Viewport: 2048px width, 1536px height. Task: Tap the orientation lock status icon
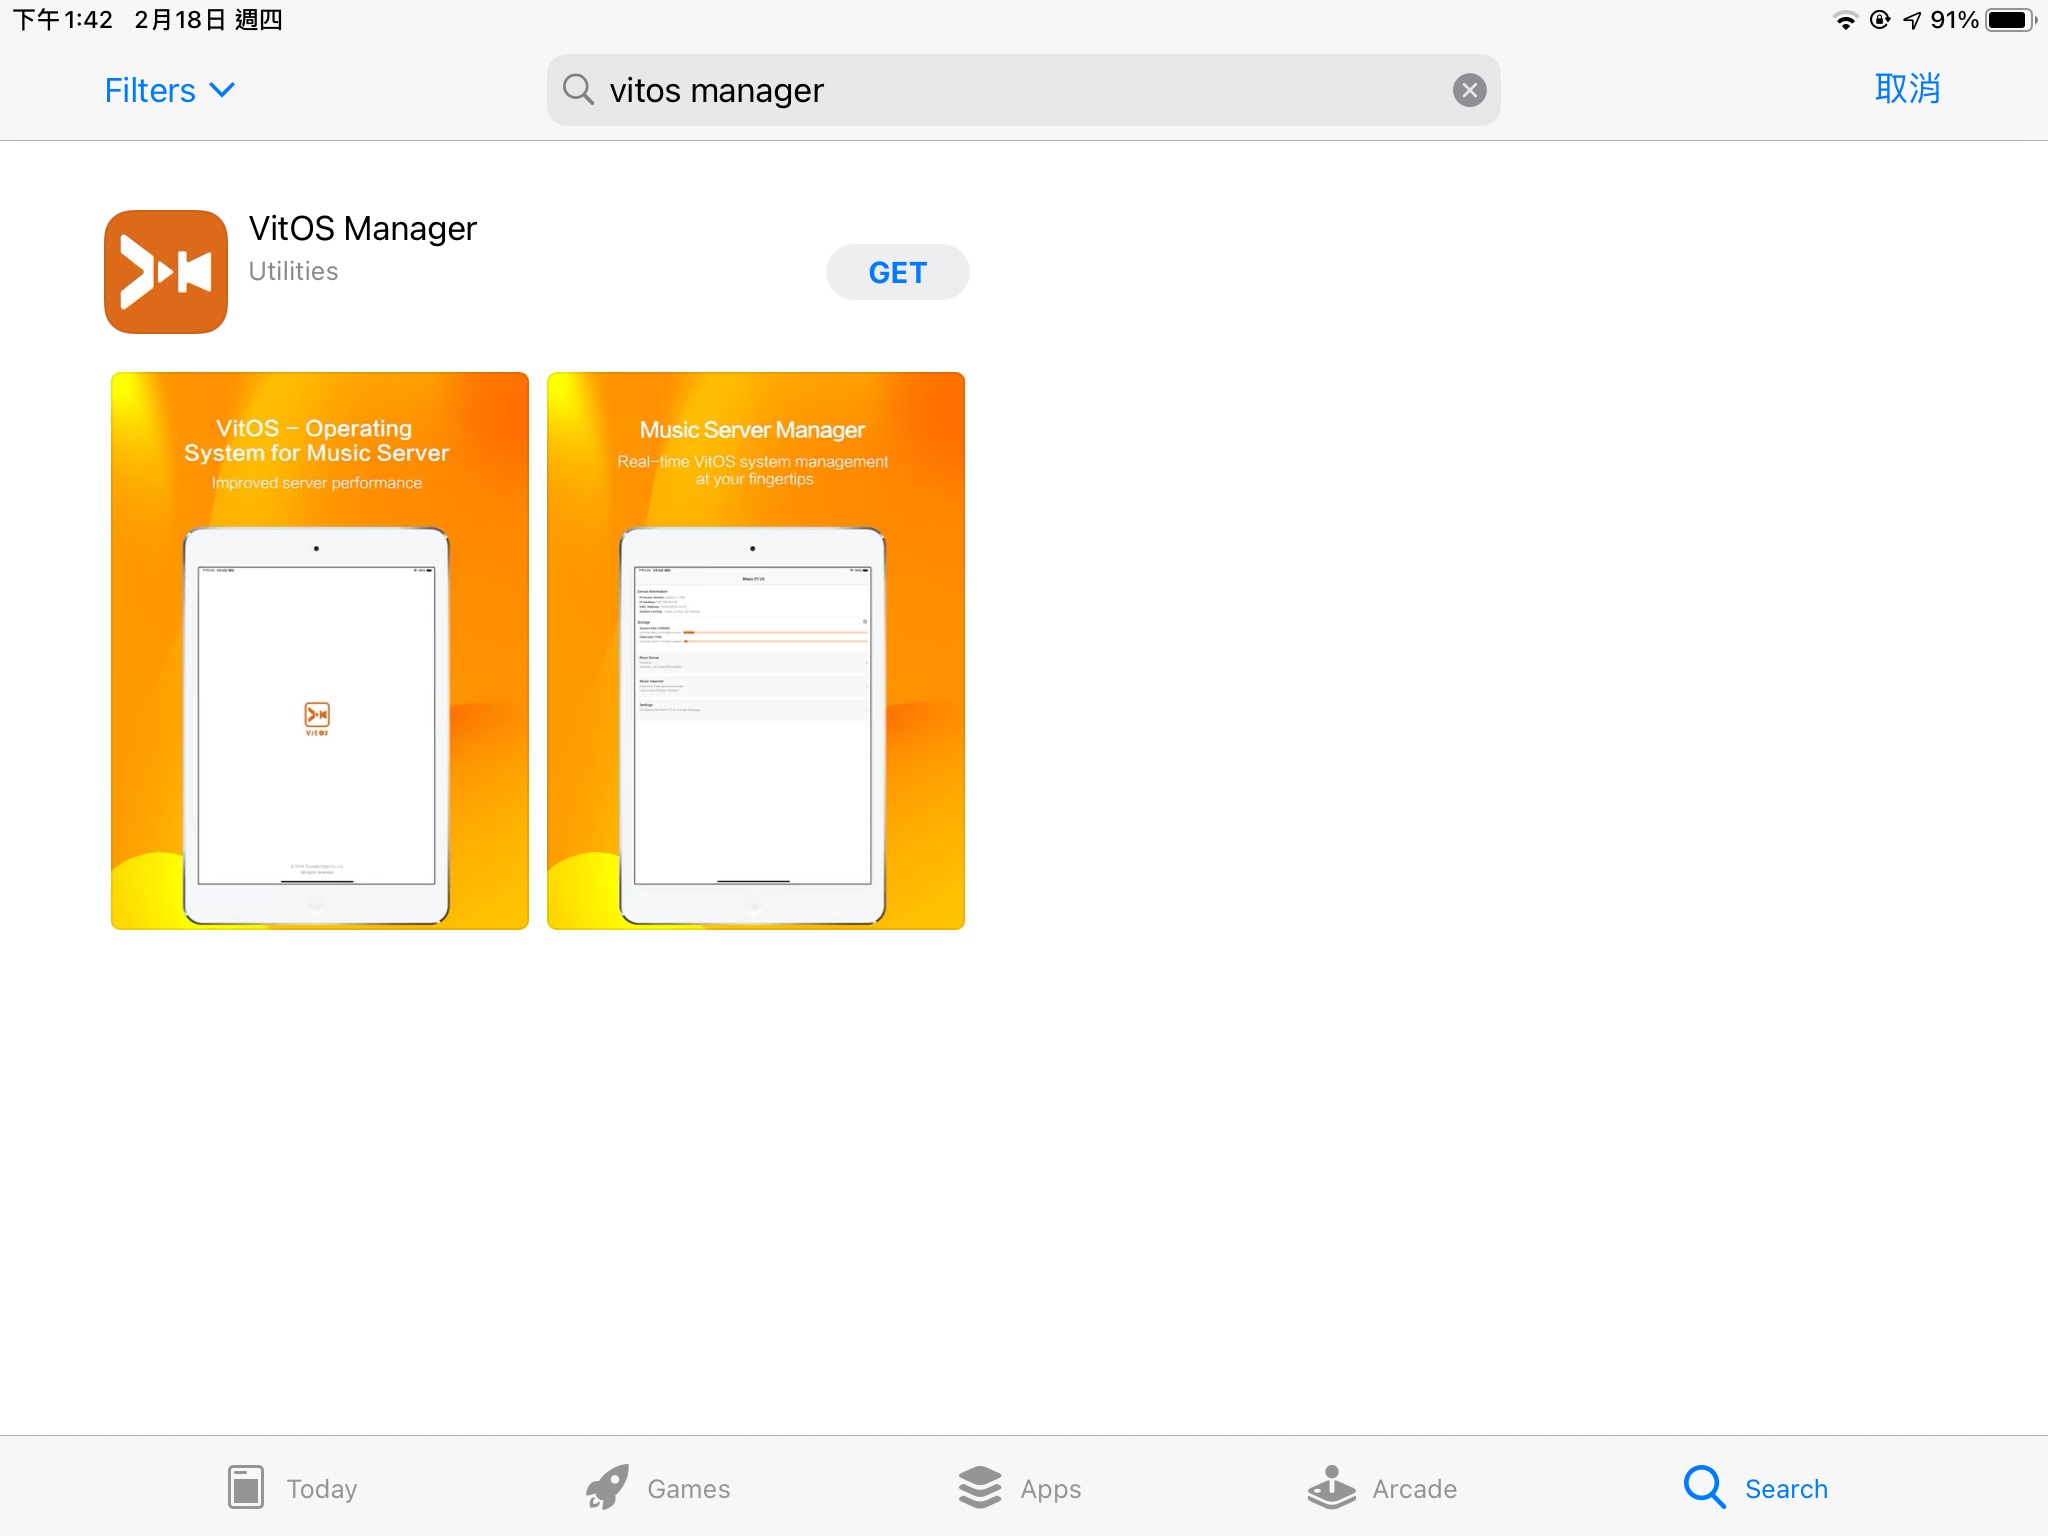point(1880,20)
